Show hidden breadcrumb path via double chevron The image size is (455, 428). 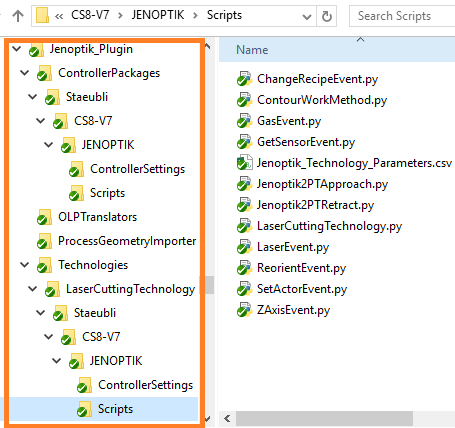(x=59, y=16)
